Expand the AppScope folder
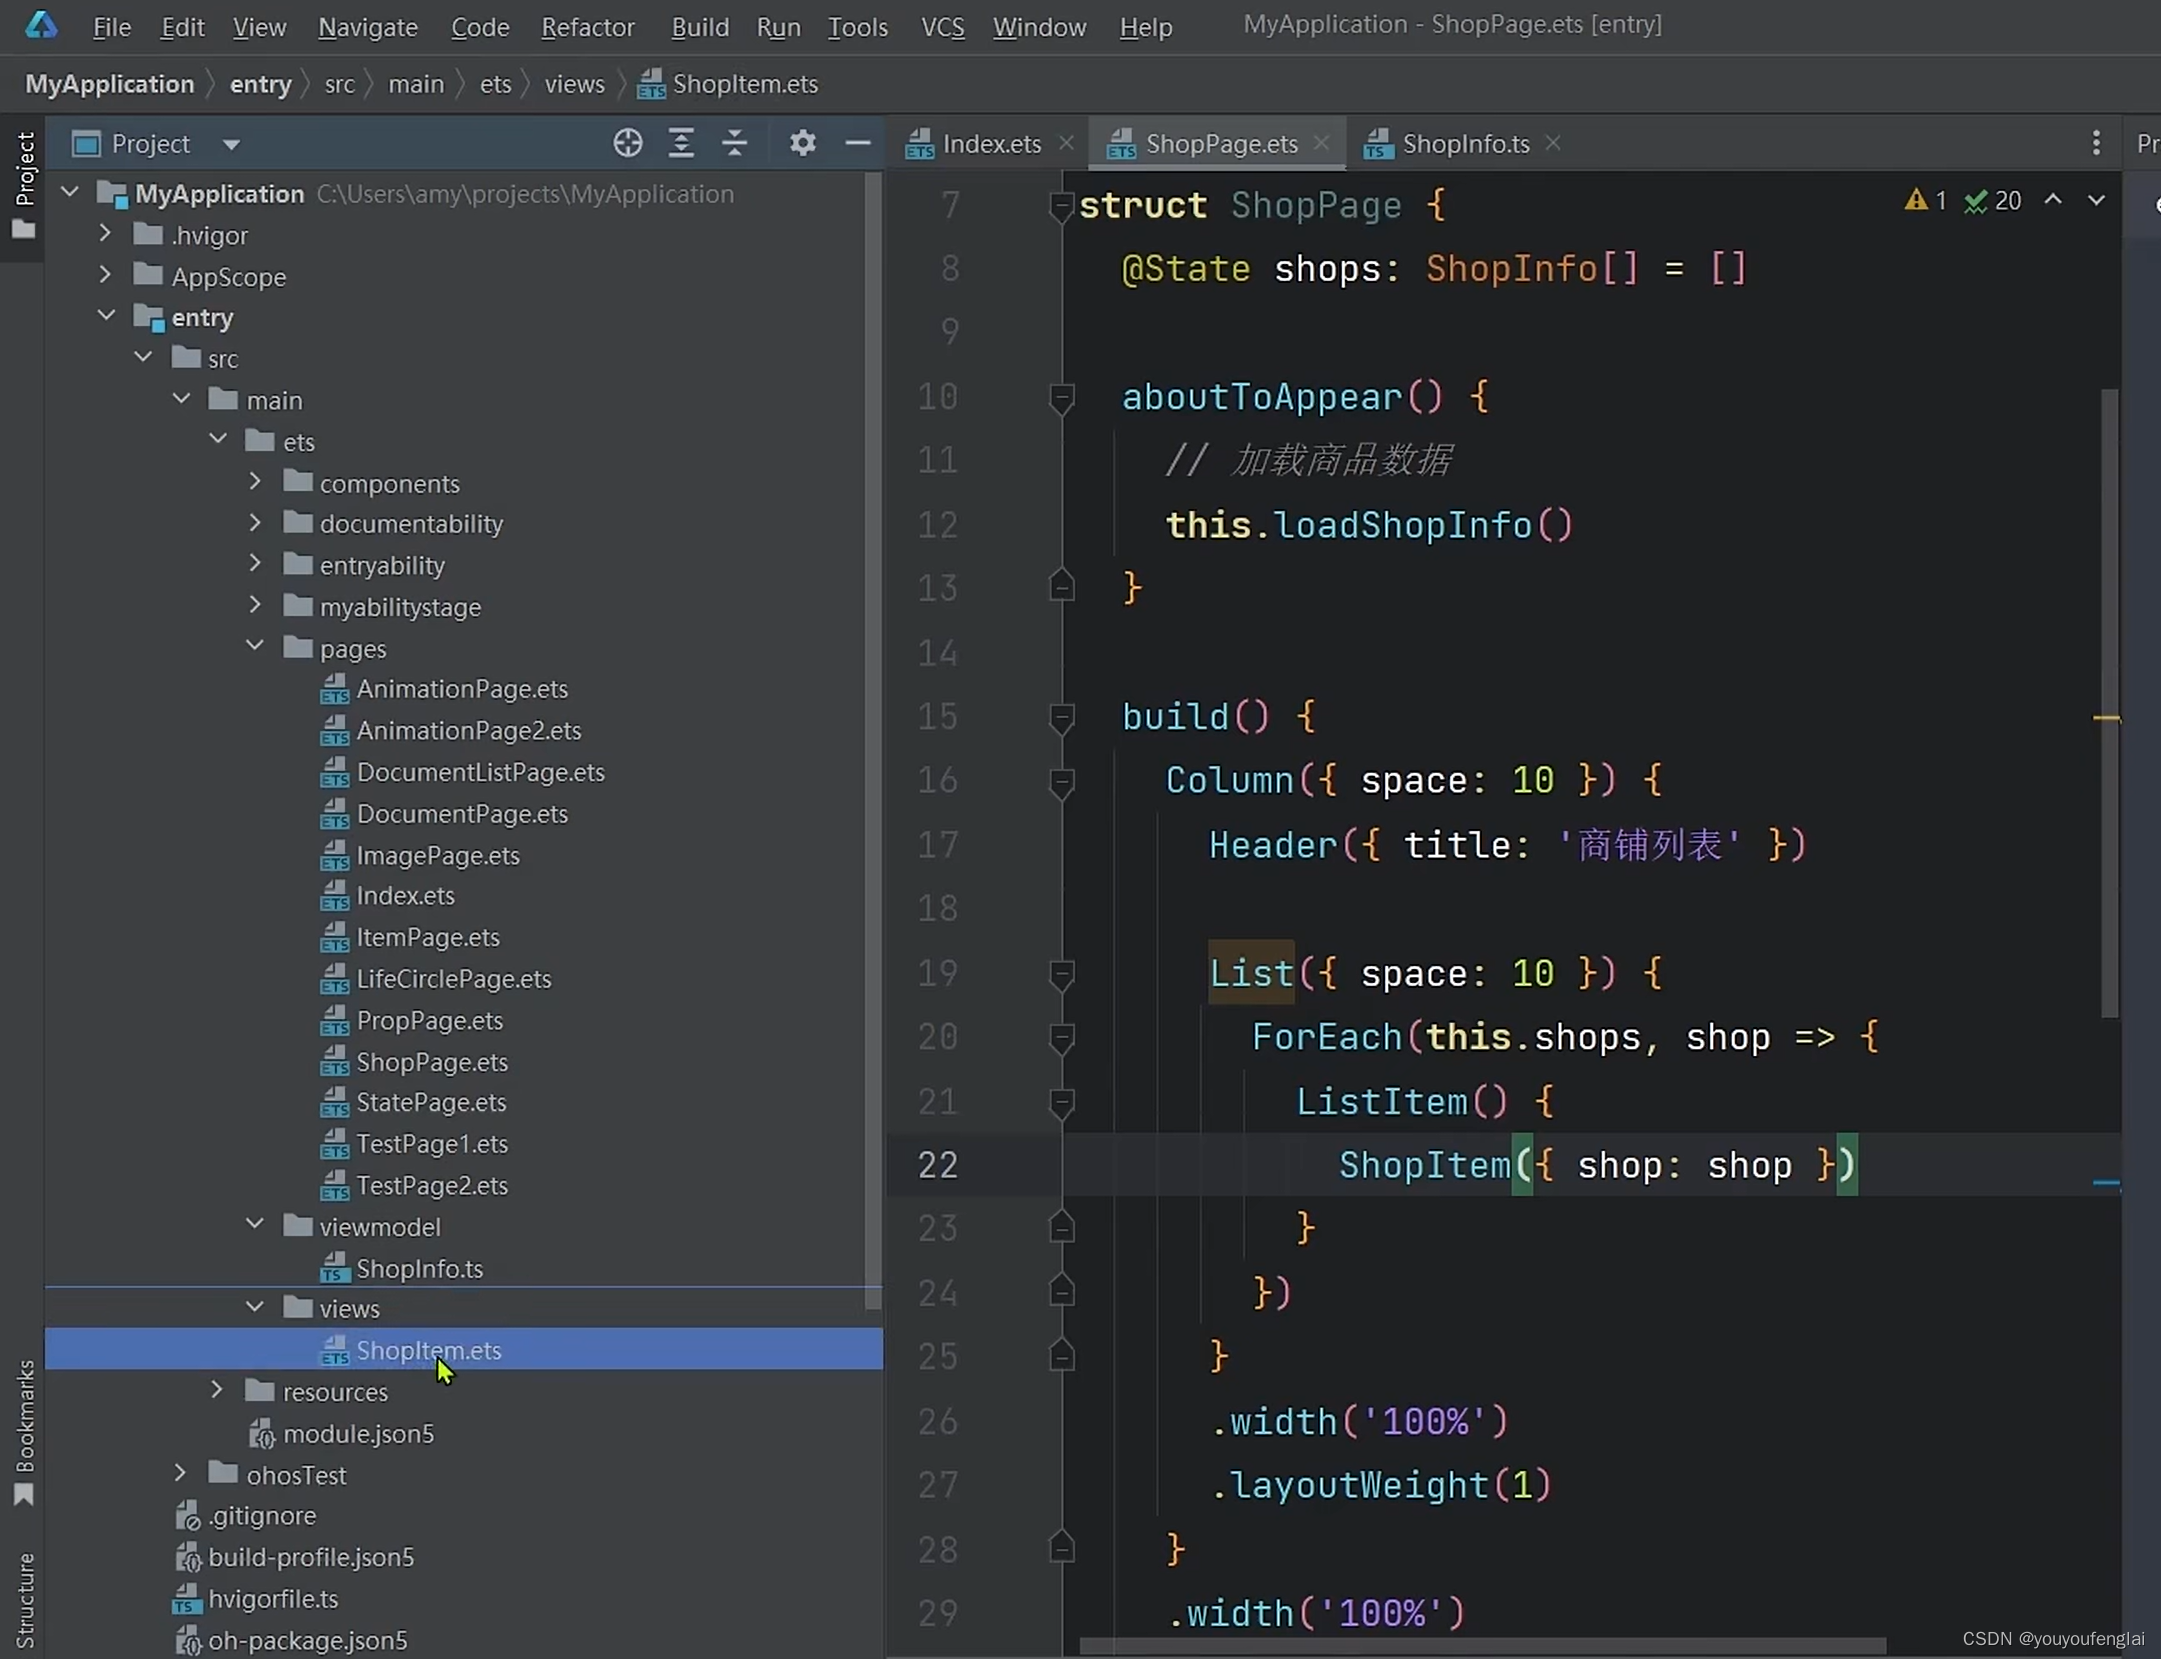The height and width of the screenshot is (1659, 2161). click(x=106, y=275)
